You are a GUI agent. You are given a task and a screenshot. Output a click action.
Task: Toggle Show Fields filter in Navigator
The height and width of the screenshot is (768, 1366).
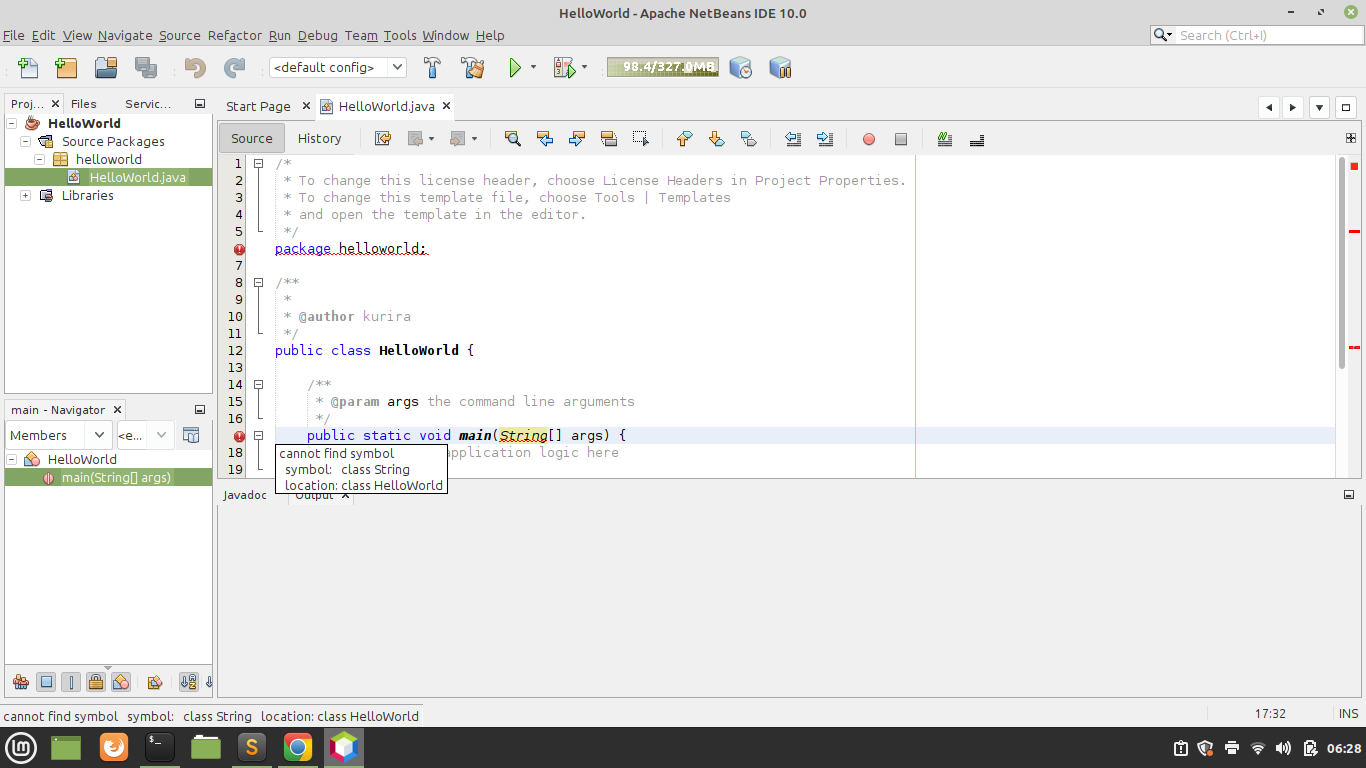click(x=46, y=682)
